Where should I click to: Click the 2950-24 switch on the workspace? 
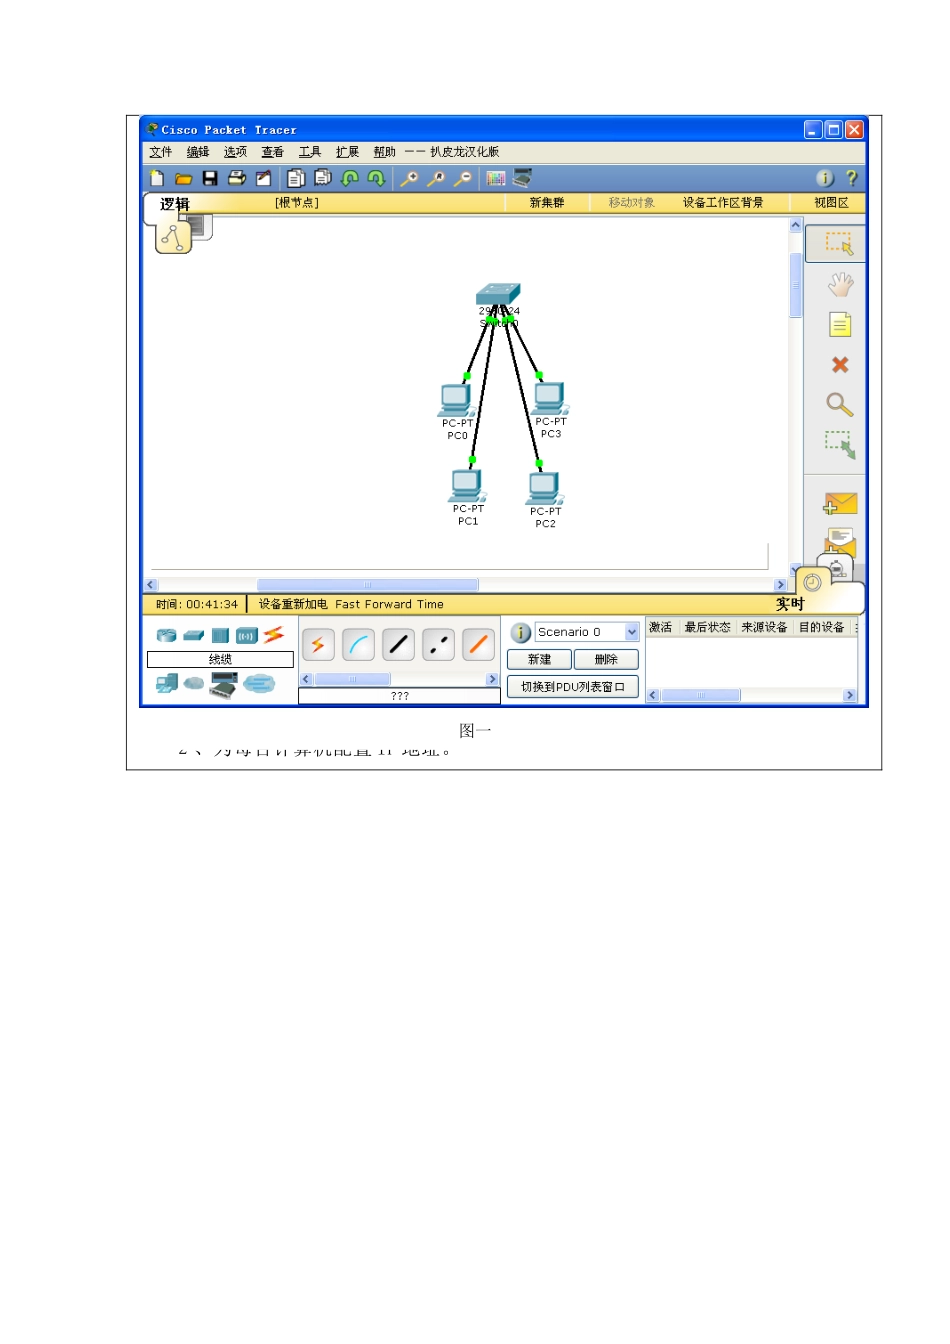(498, 295)
